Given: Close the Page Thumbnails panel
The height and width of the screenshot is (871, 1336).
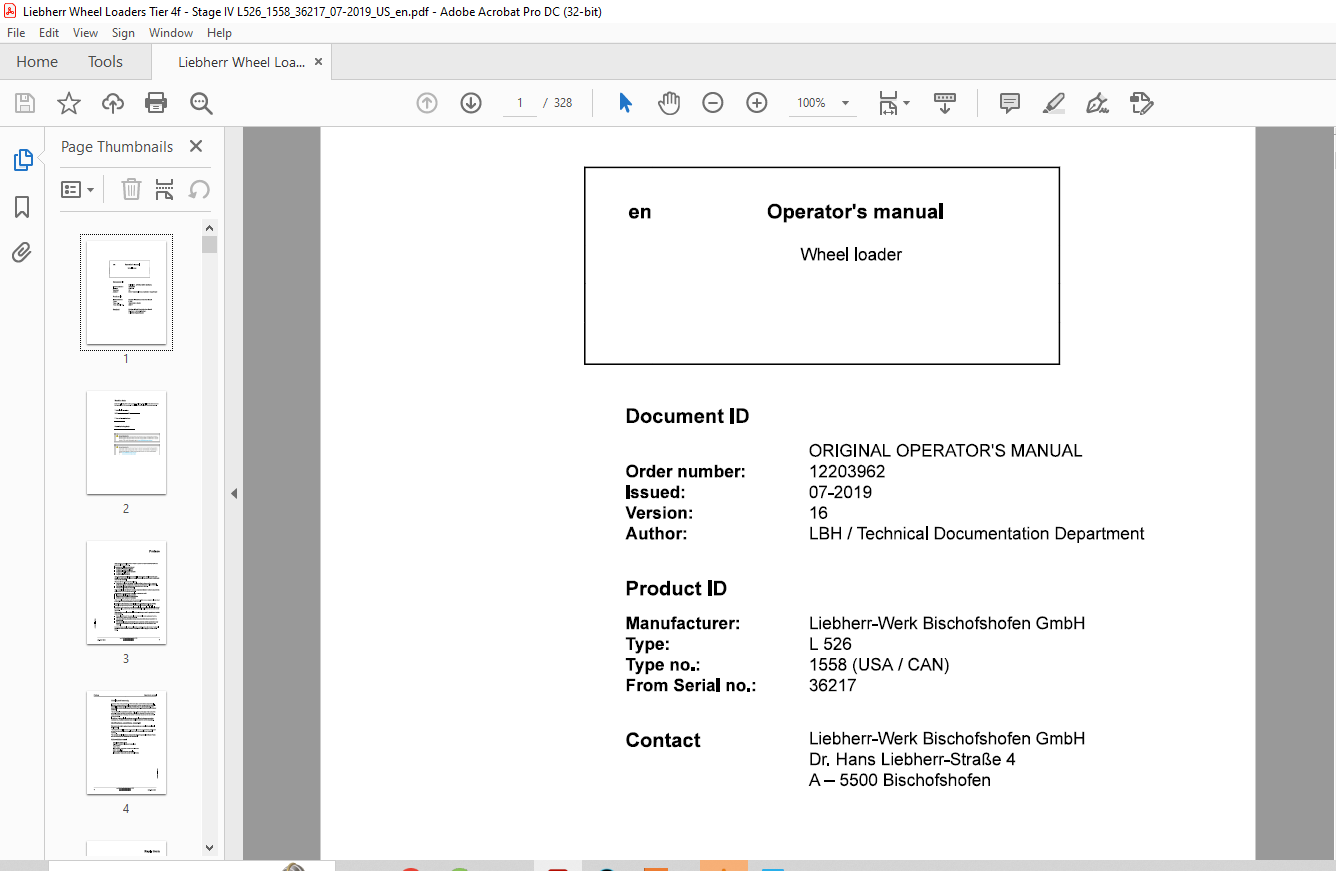Looking at the screenshot, I should 196,146.
